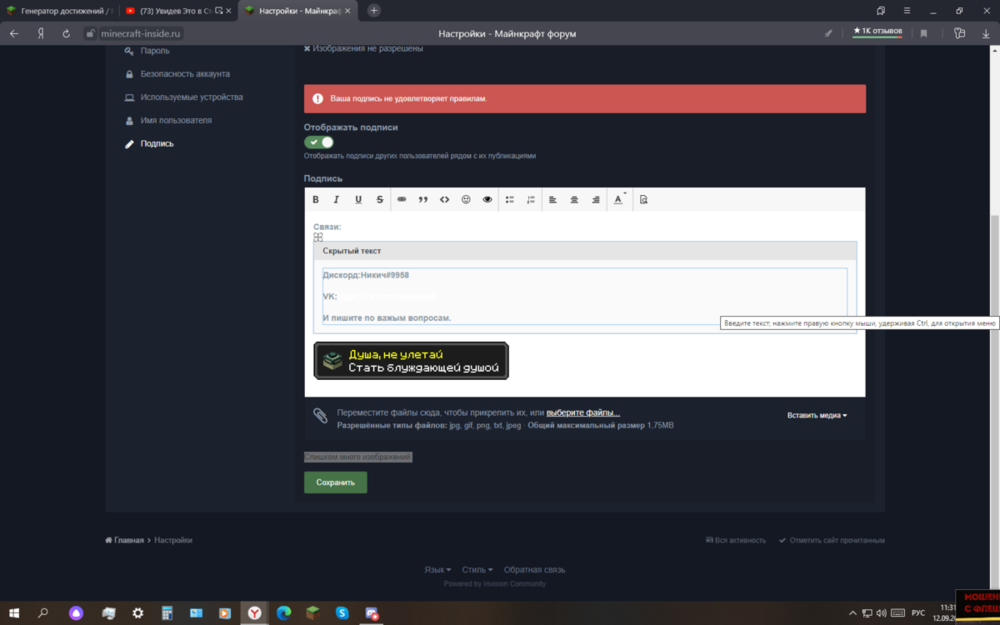Open browser downloads
This screenshot has width=1000, height=625.
coord(985,34)
